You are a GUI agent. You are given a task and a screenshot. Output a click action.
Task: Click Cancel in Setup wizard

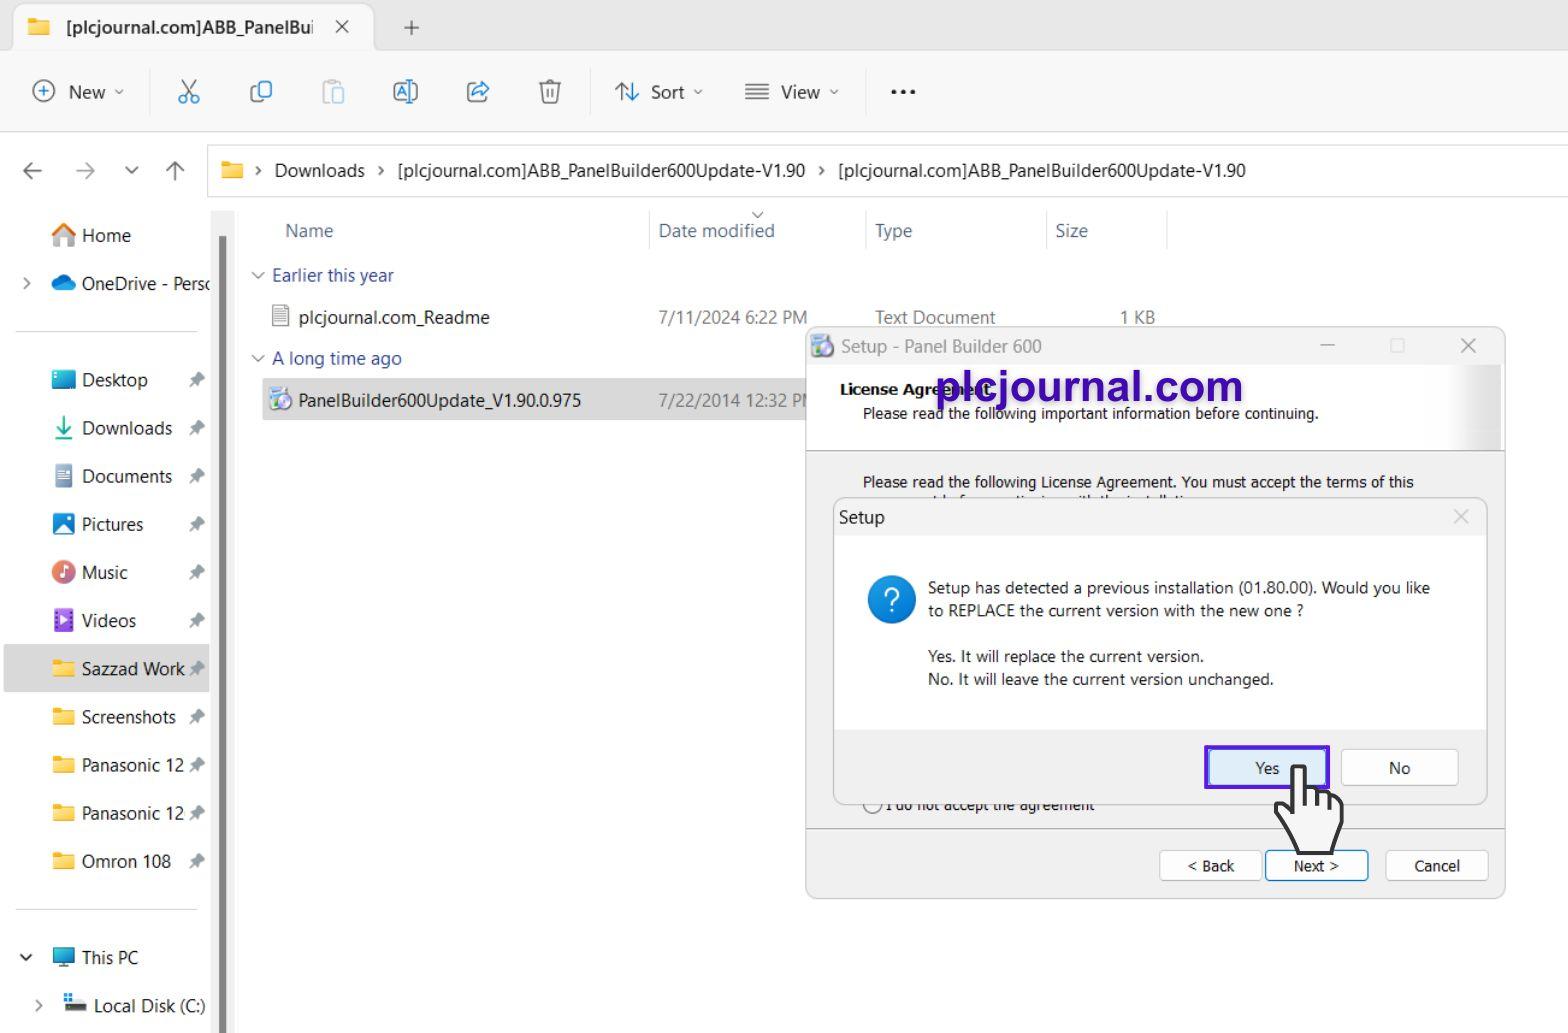click(x=1436, y=866)
